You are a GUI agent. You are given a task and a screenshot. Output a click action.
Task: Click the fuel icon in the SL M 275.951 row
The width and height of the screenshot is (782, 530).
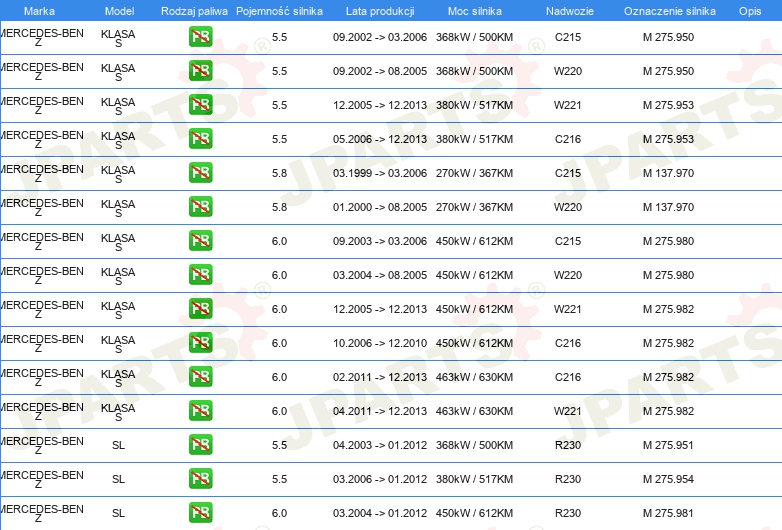coord(200,445)
